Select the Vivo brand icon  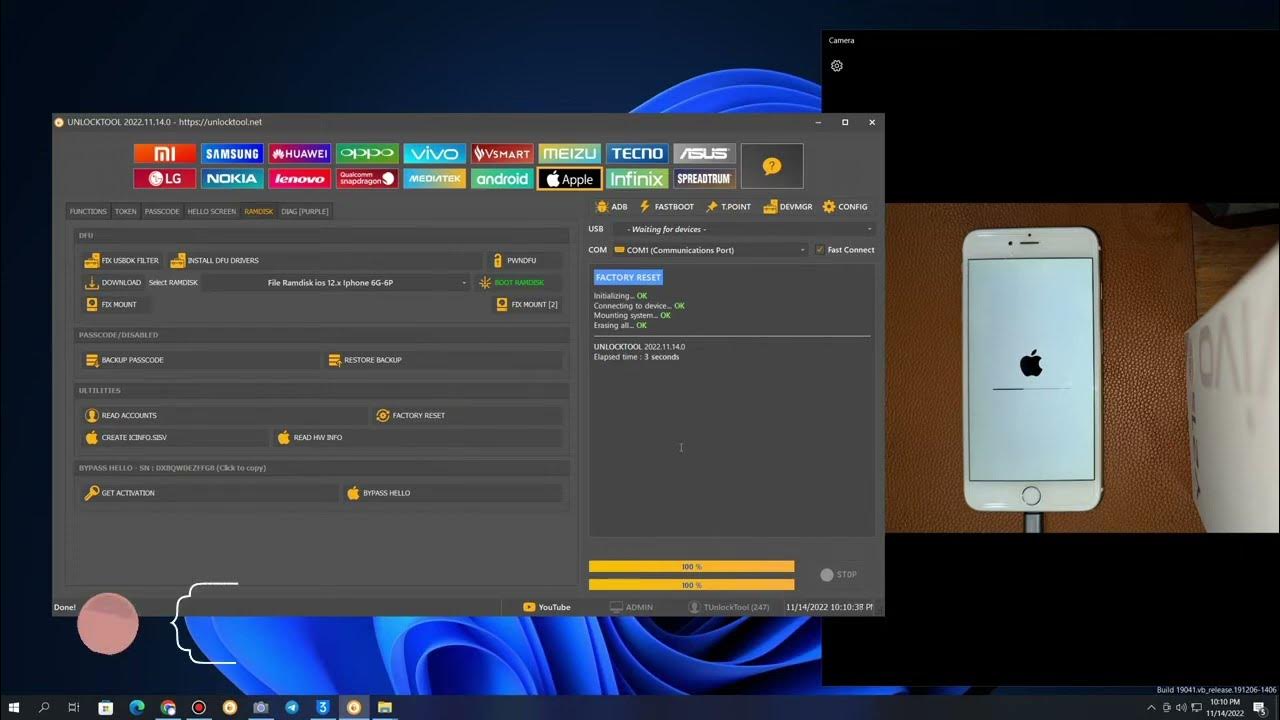point(434,153)
